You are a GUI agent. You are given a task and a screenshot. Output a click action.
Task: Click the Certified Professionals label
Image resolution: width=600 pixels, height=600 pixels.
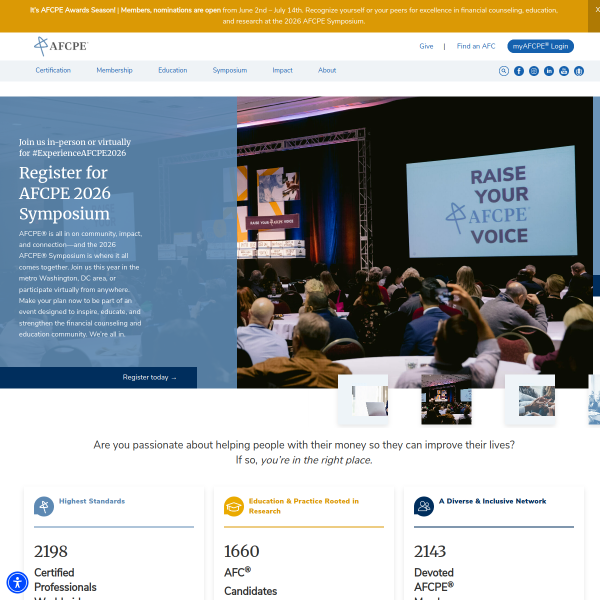pos(65,580)
